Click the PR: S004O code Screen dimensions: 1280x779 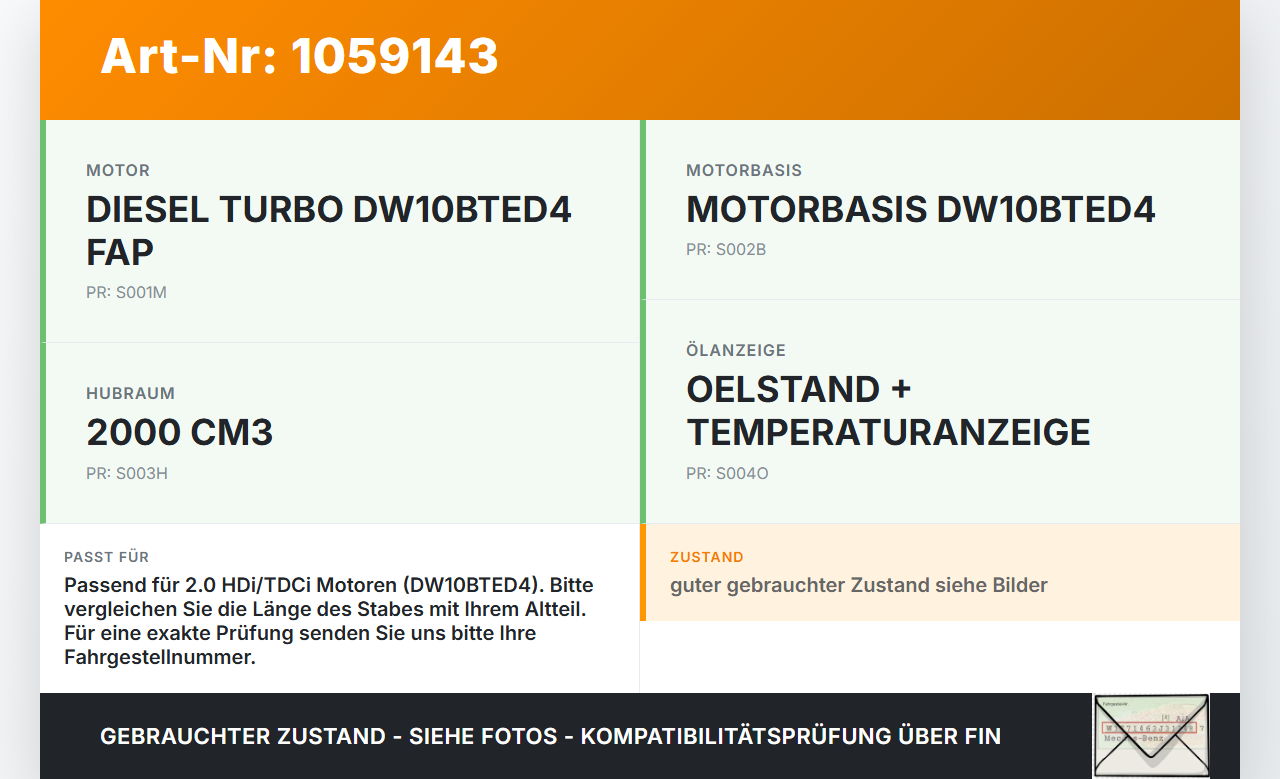727,474
